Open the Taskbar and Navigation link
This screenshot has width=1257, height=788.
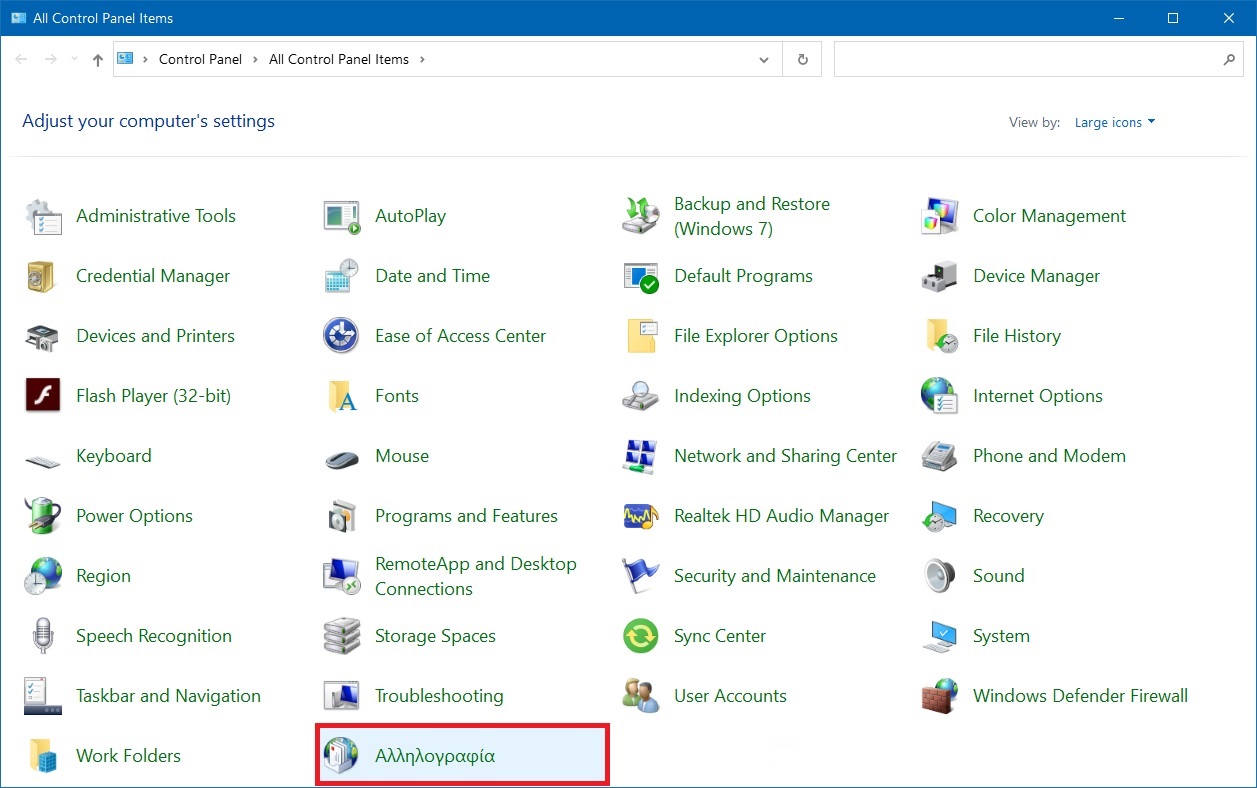click(x=168, y=696)
